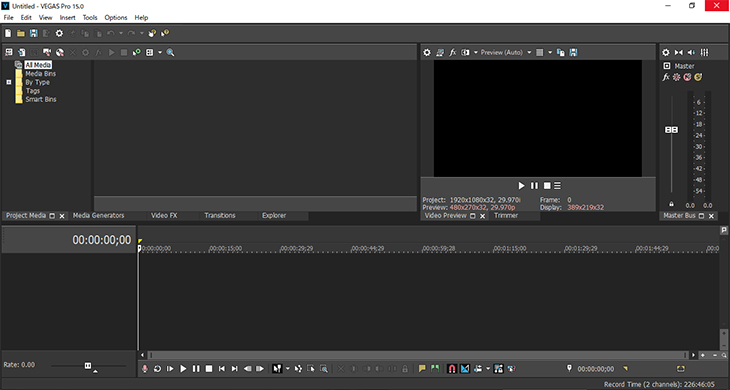Image resolution: width=730 pixels, height=390 pixels.
Task: Switch to the Transitions tab
Action: 220,215
